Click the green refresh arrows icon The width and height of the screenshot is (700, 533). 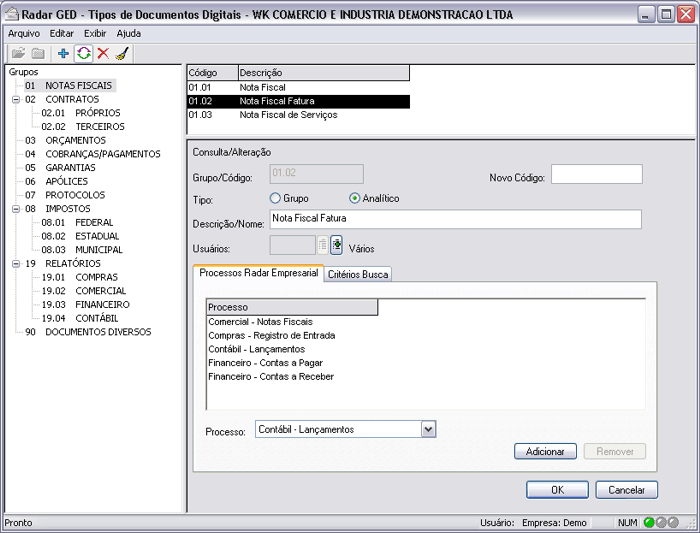point(83,53)
